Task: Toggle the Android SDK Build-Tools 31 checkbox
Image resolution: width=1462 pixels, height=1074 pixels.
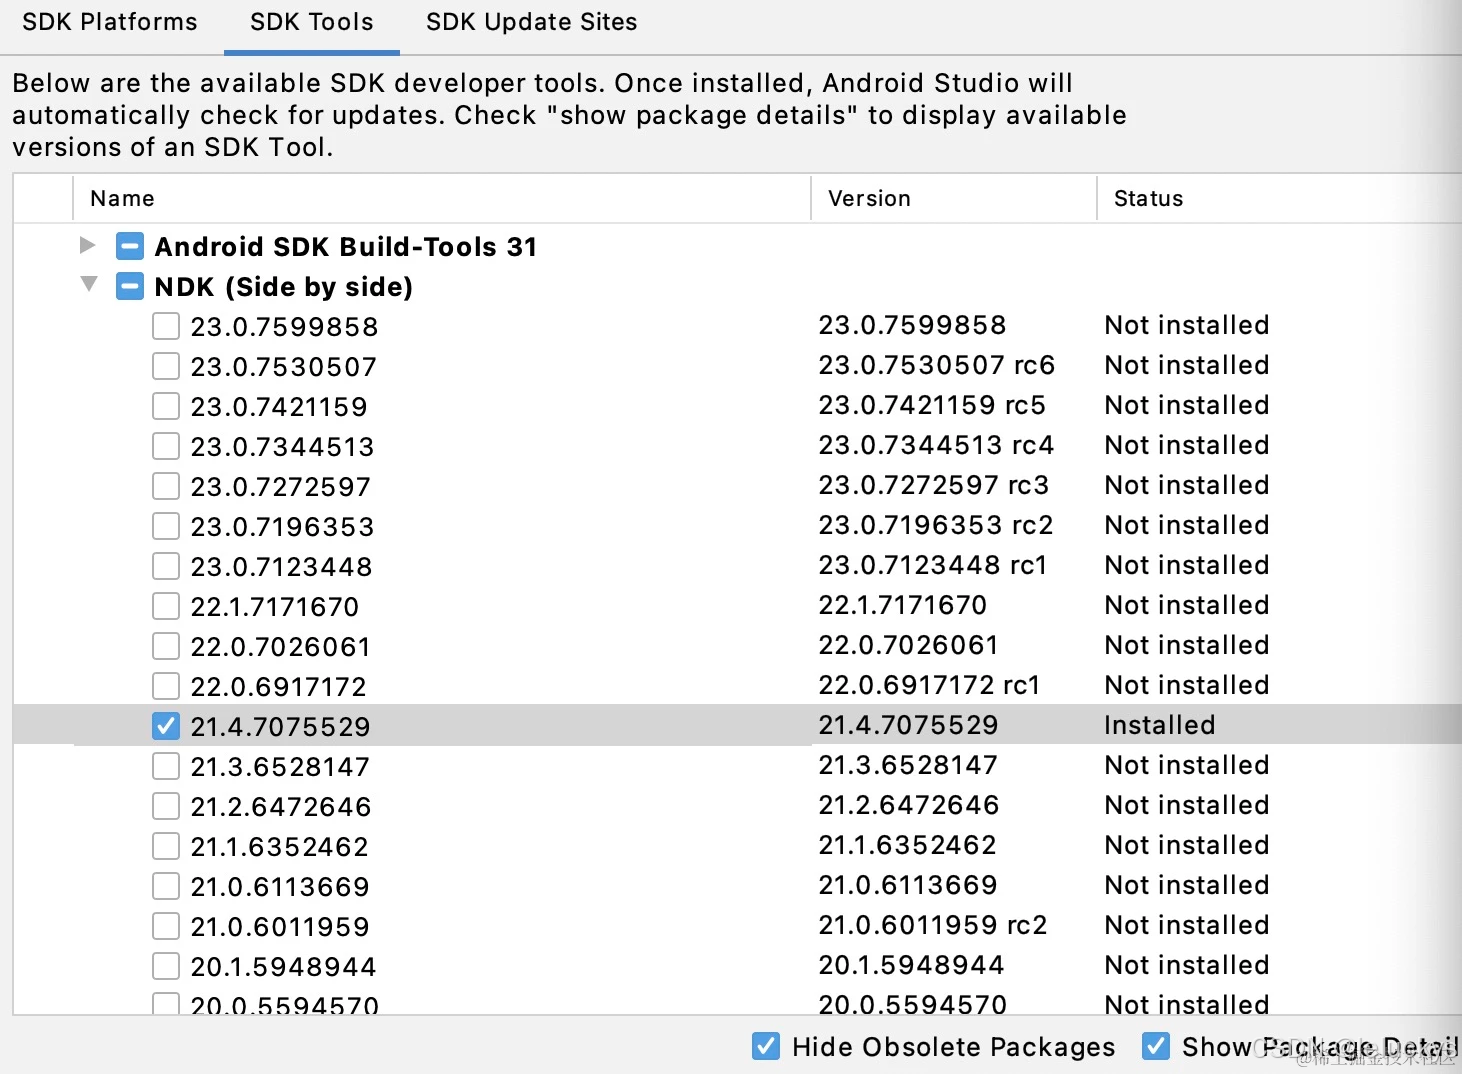Action: pyautogui.click(x=130, y=246)
